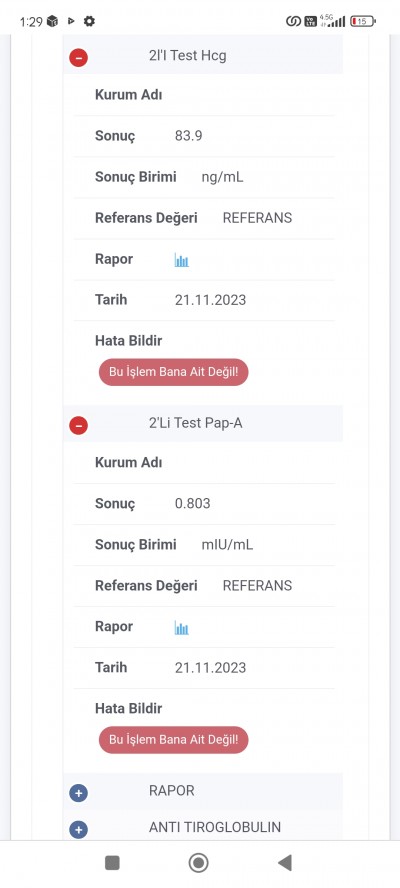Select the 2l'I Test Hcg header title
Screen dimensions: 400x888
pos(186,56)
